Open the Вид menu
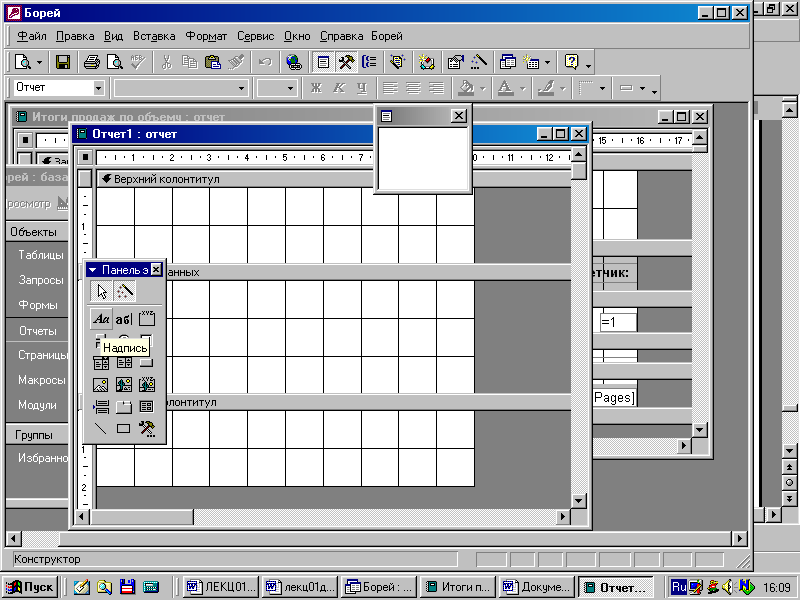The image size is (800, 600). (x=113, y=36)
